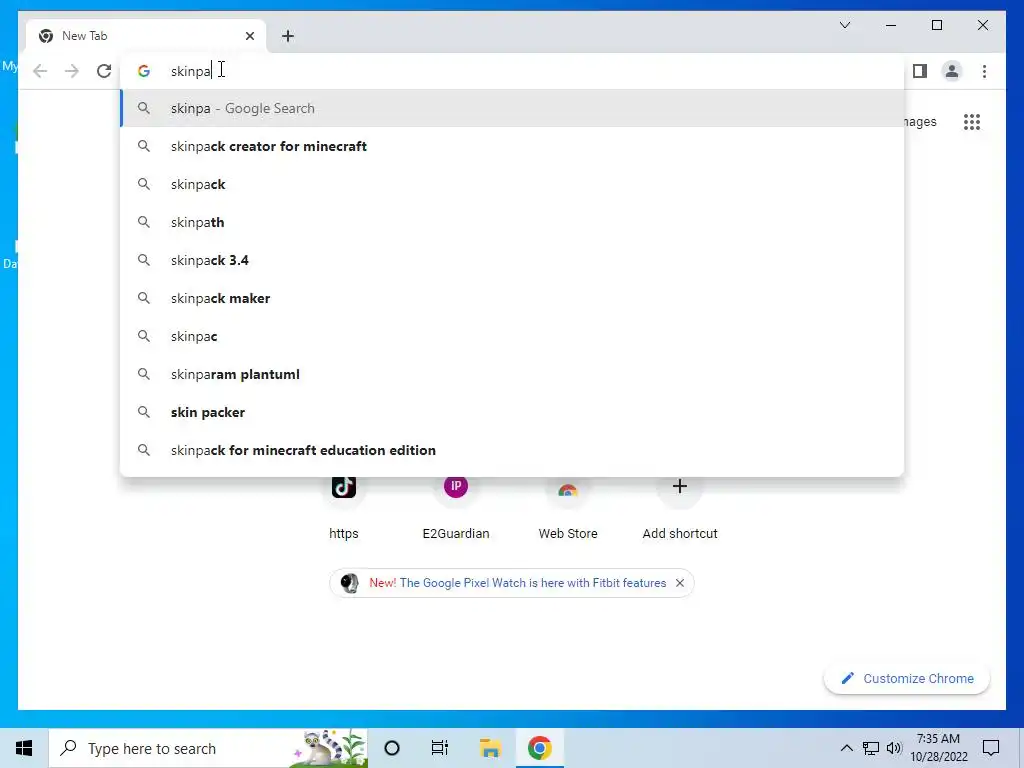Image resolution: width=1024 pixels, height=768 pixels.
Task: Select 'skinpa - Google Search' suggestion
Action: pyautogui.click(x=512, y=108)
